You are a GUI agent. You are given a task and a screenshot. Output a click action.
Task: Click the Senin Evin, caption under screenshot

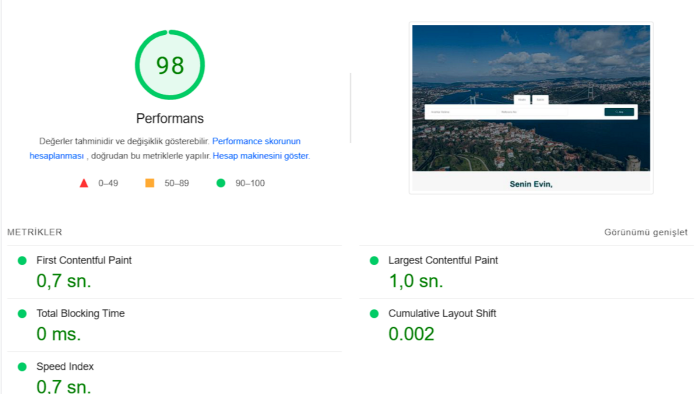point(531,184)
